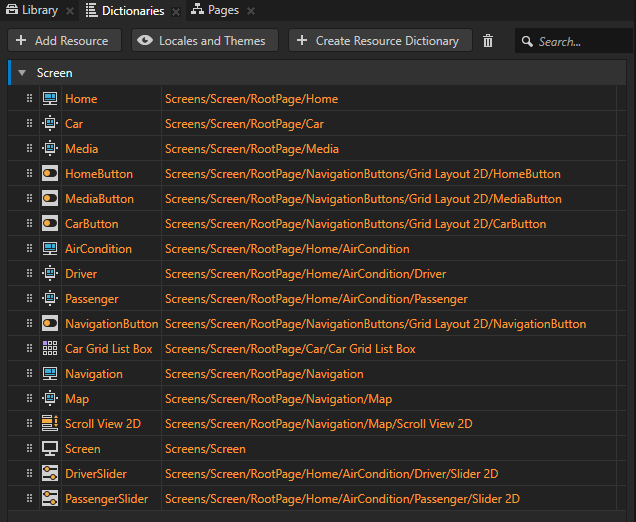
Task: Click the DriverSlider slider icon
Action: (50, 474)
